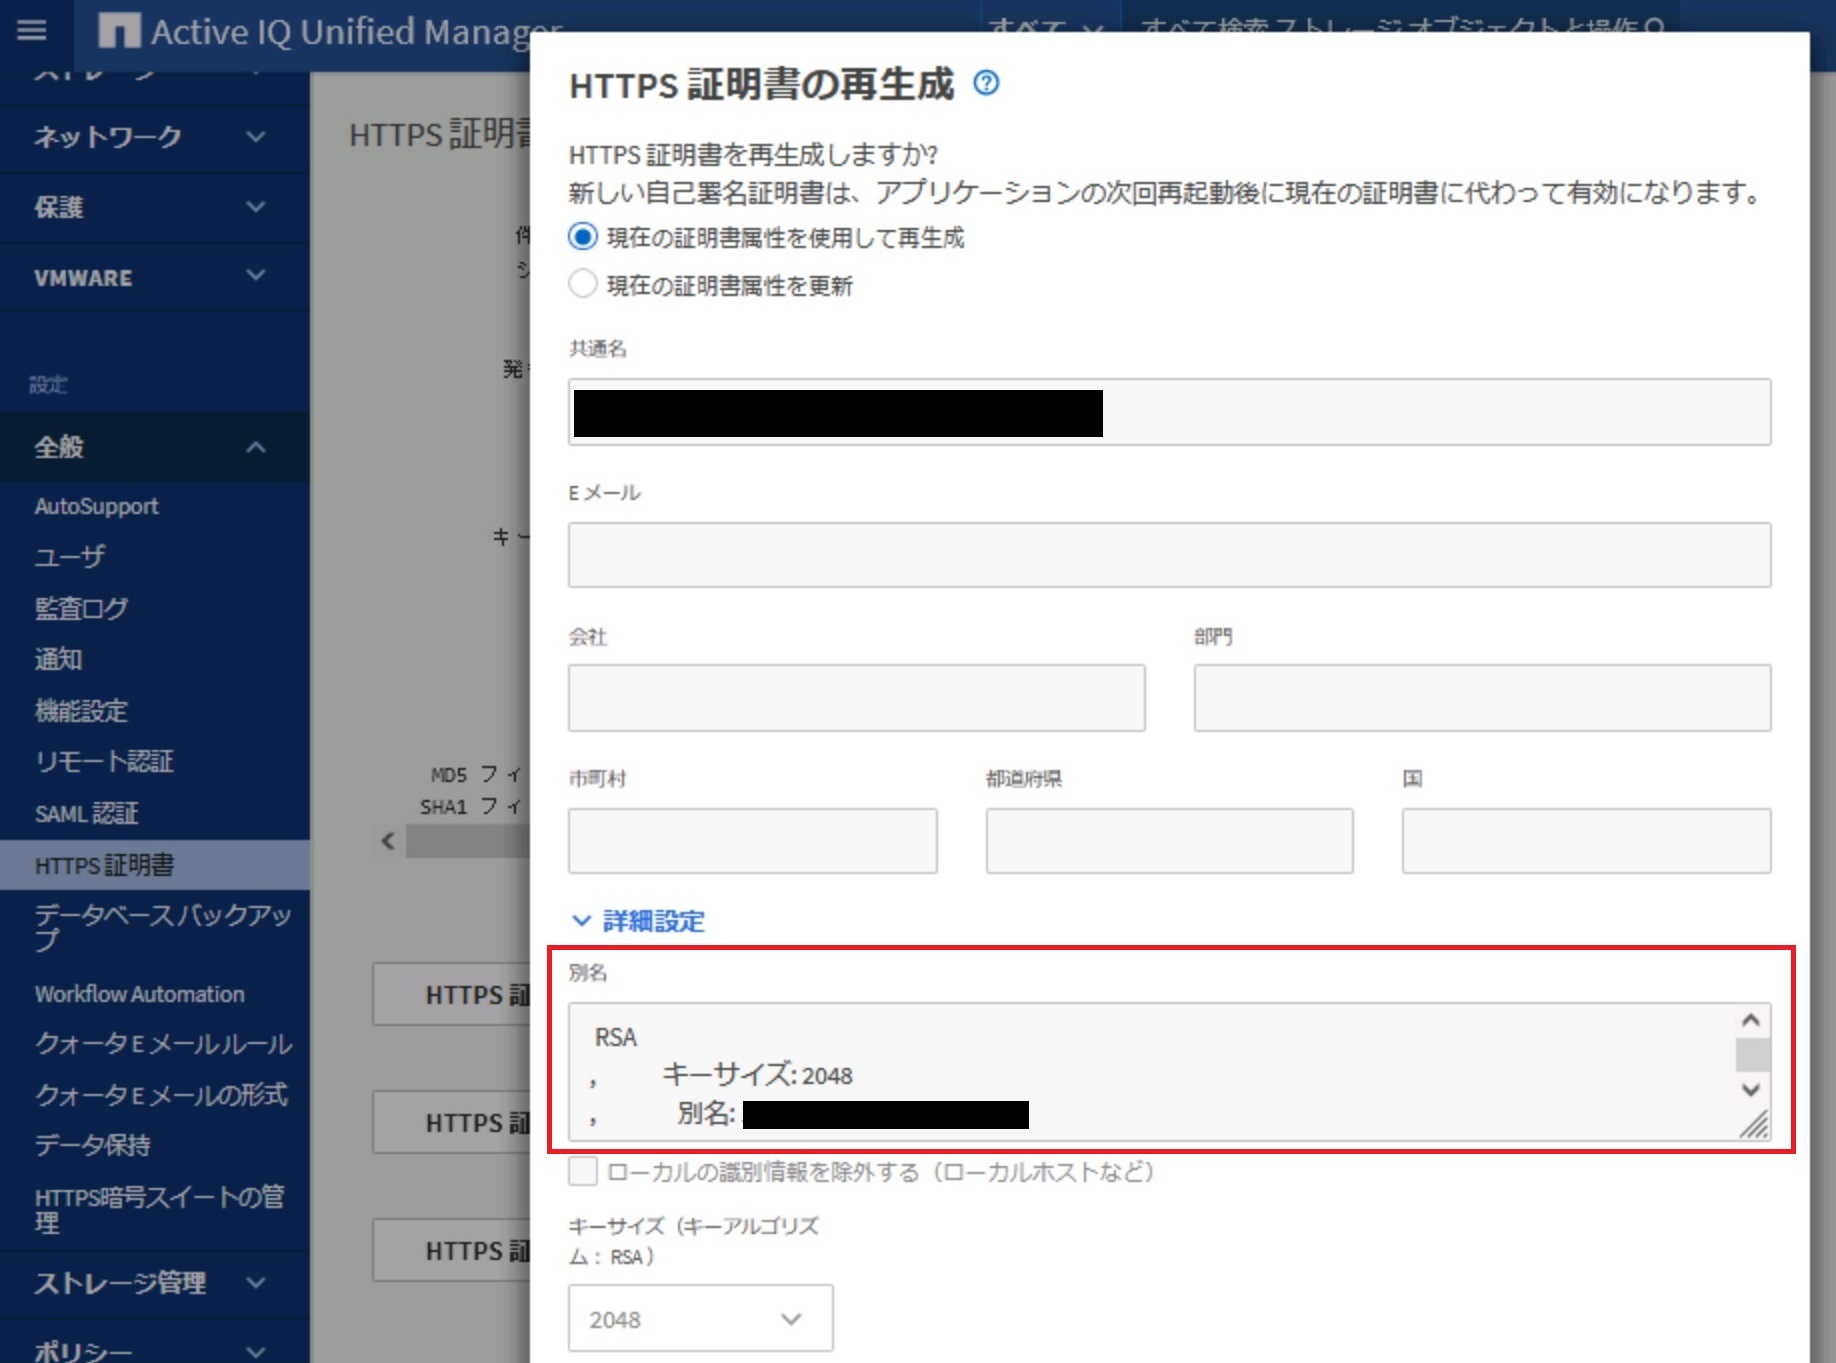Open データ保持 settings page
The height and width of the screenshot is (1363, 1836).
93,1145
